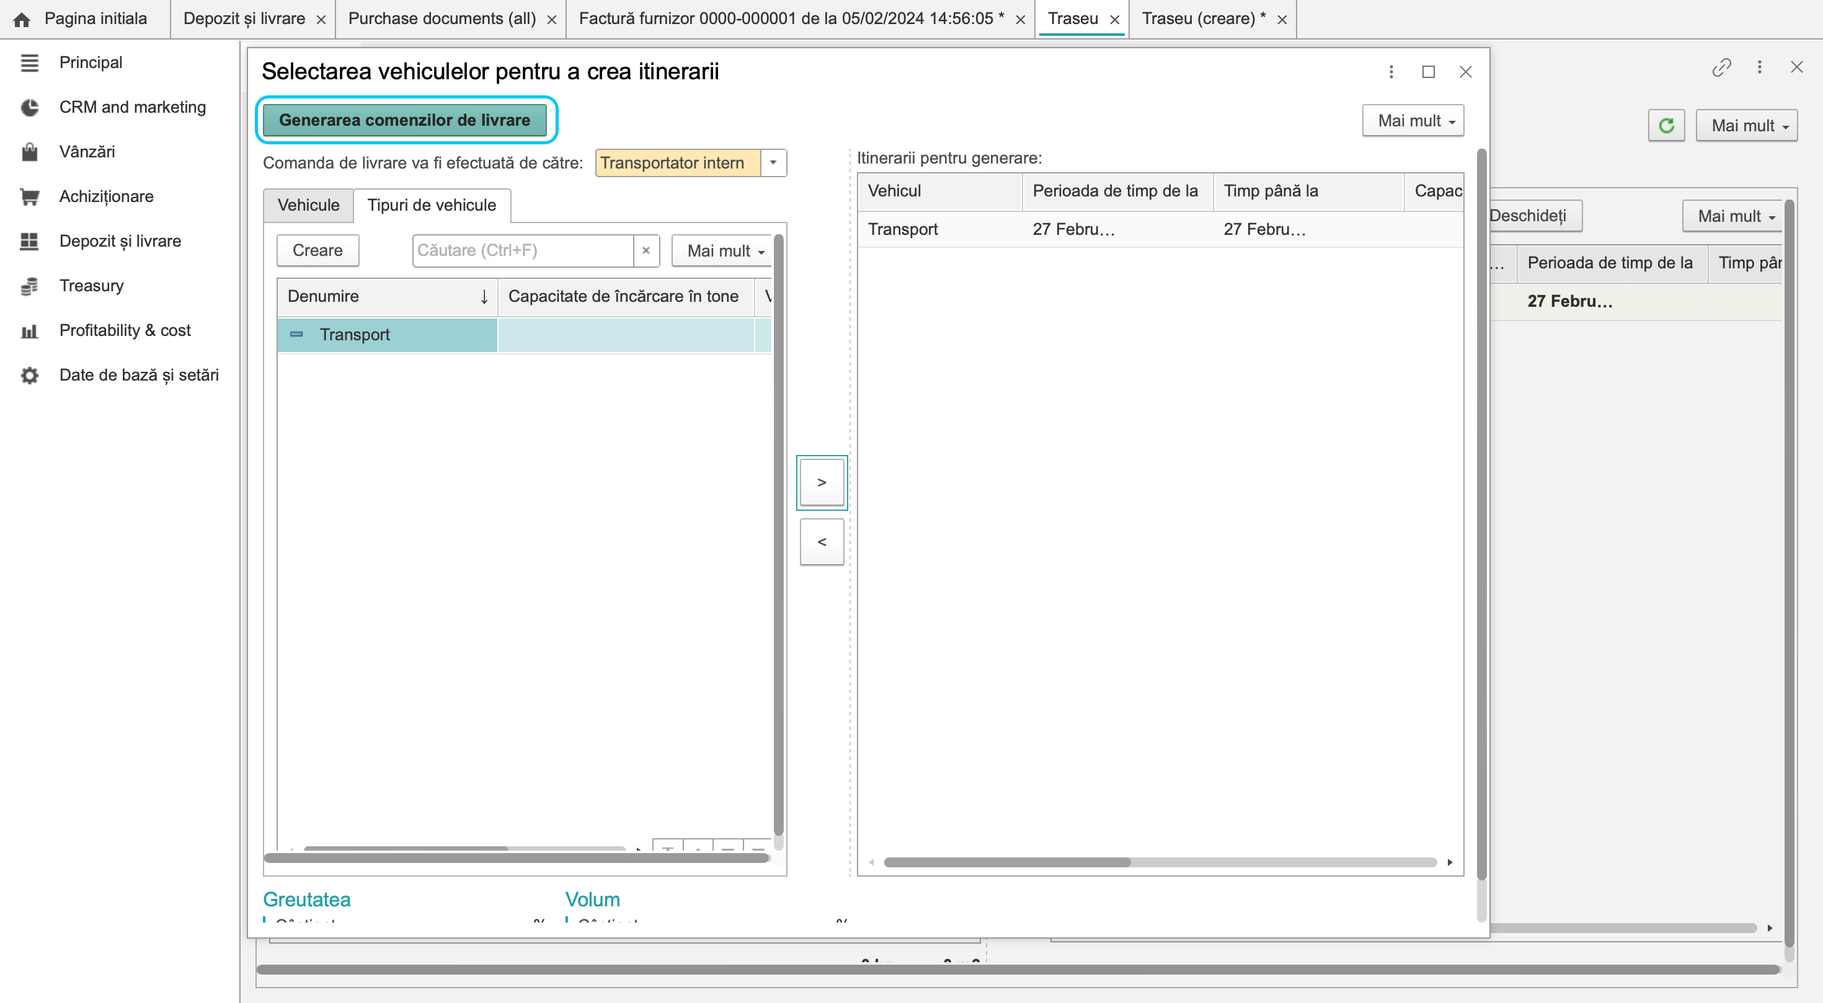Click the Creare button
Viewport: 1823px width, 1003px height.
tap(318, 251)
